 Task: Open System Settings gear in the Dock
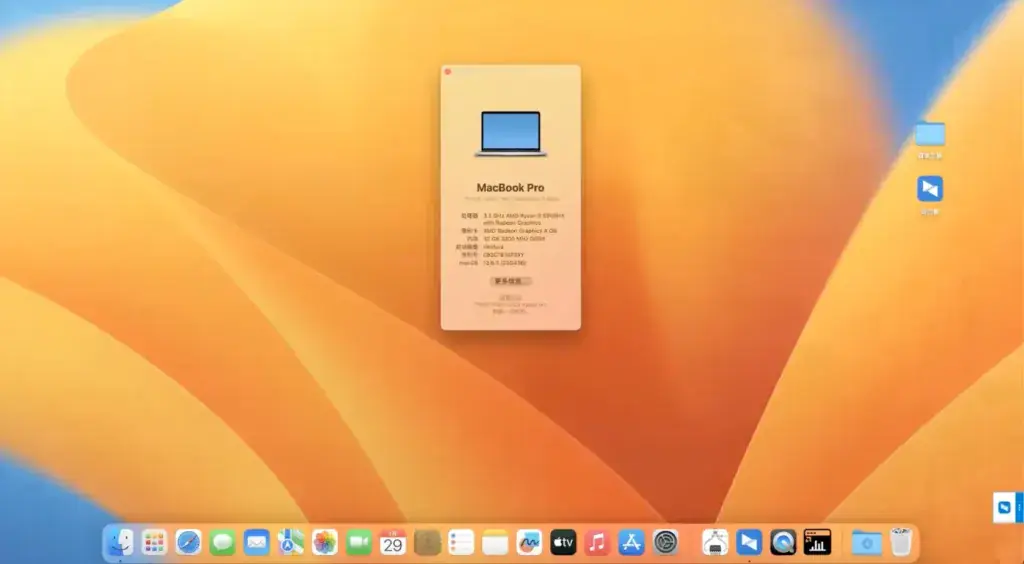[665, 542]
